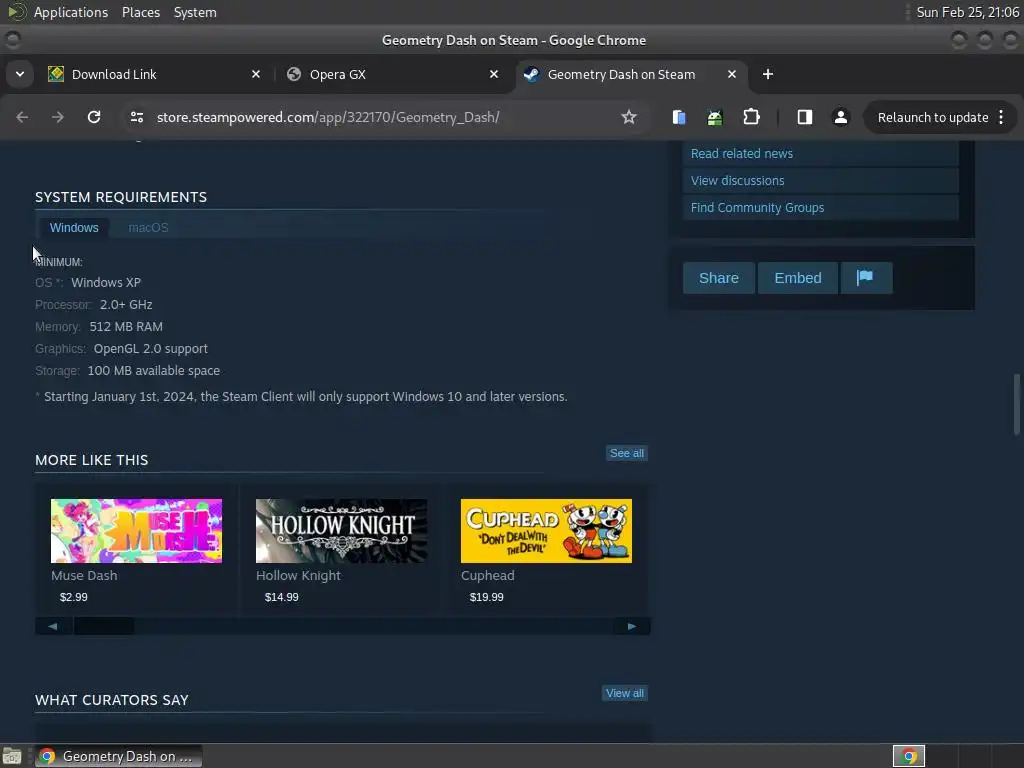Toggle the Chrome side panel
Viewport: 1024px width, 768px height.
click(805, 117)
